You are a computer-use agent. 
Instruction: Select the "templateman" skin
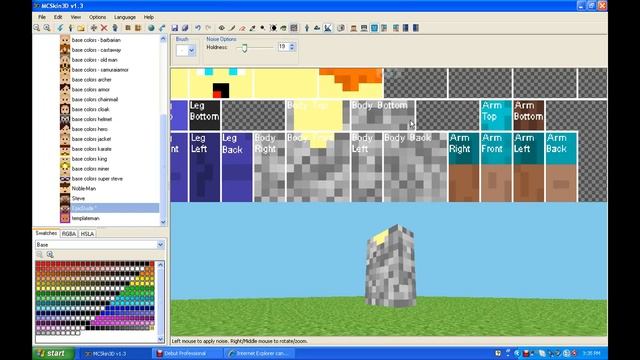tap(85, 218)
